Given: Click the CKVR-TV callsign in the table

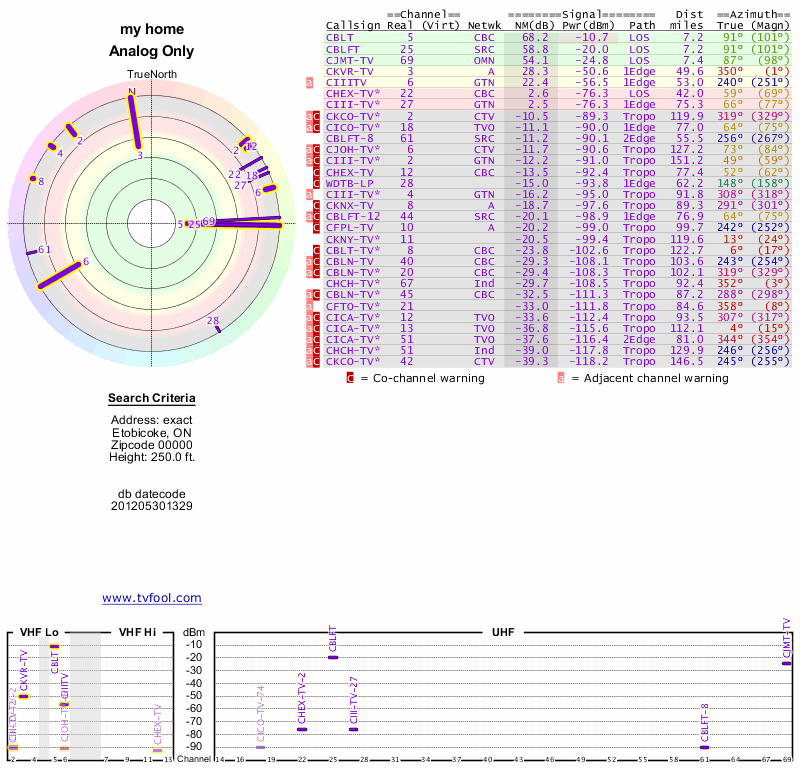Looking at the screenshot, I should [348, 71].
